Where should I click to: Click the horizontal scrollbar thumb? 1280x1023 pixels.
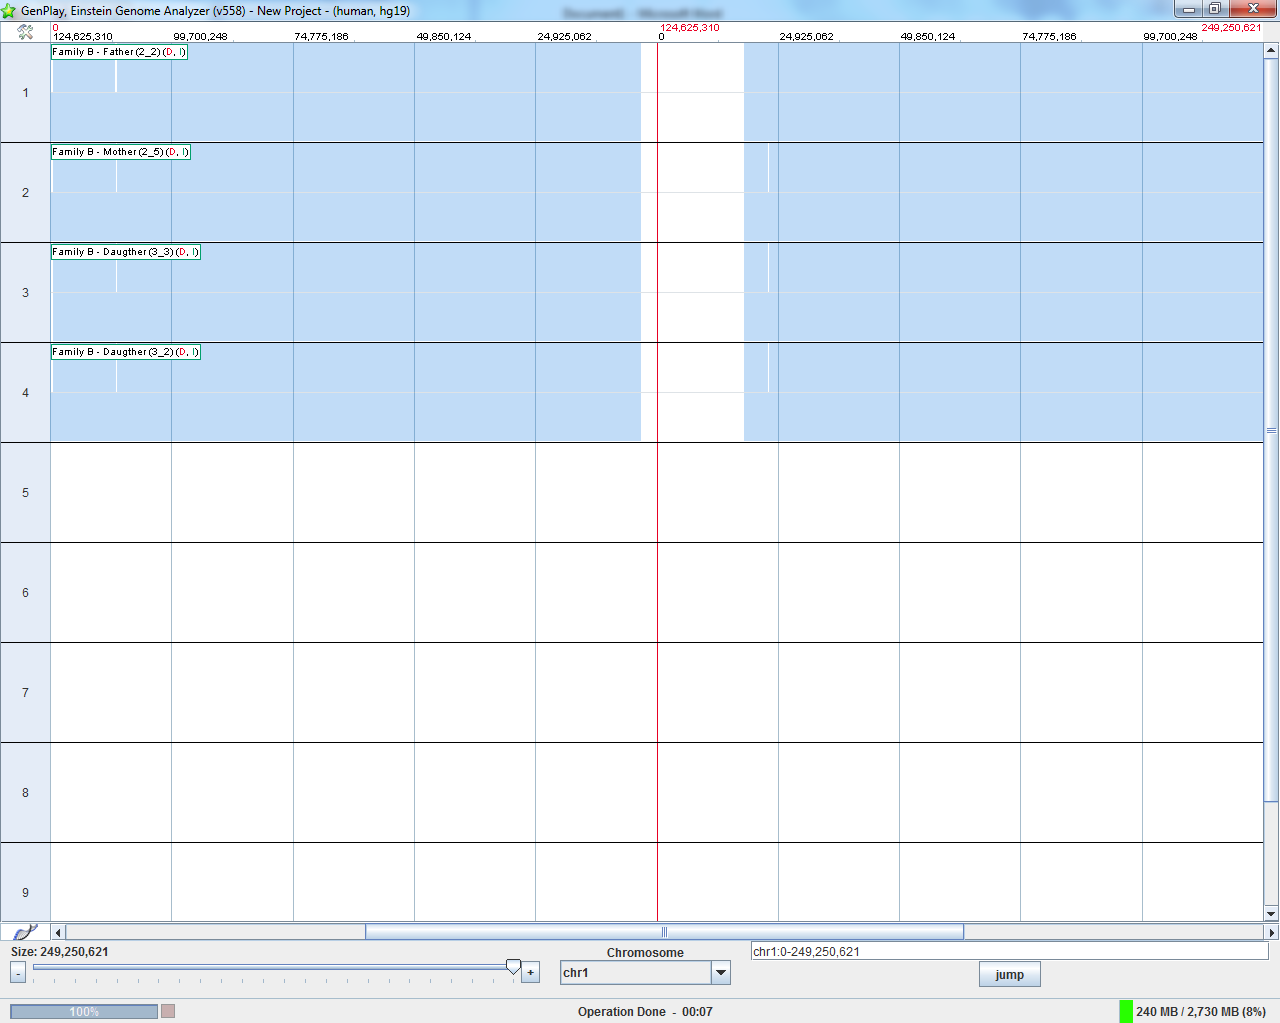pyautogui.click(x=664, y=932)
